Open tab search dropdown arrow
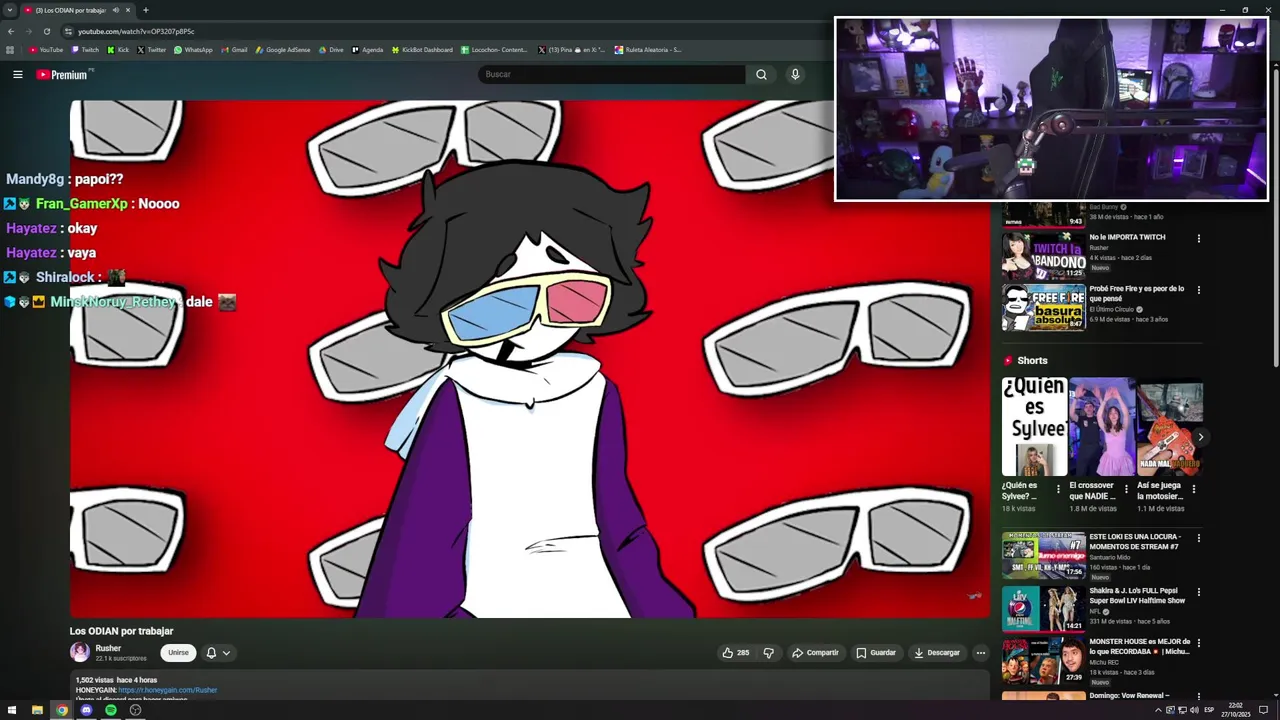 pyautogui.click(x=10, y=10)
